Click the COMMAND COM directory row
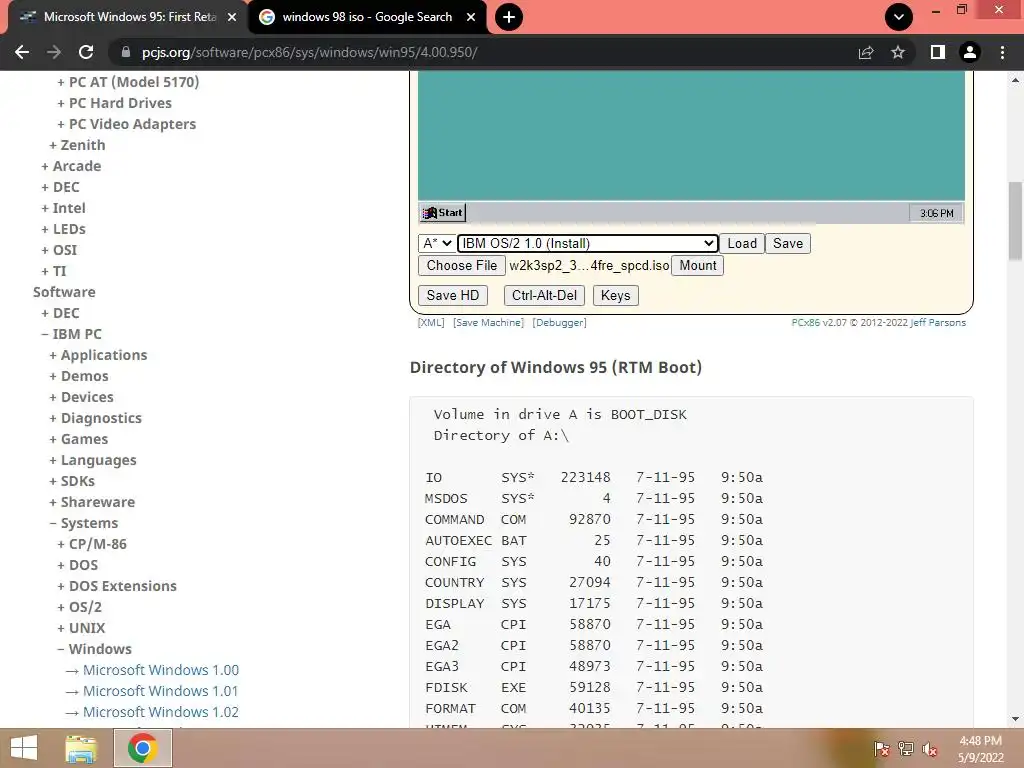 click(594, 519)
